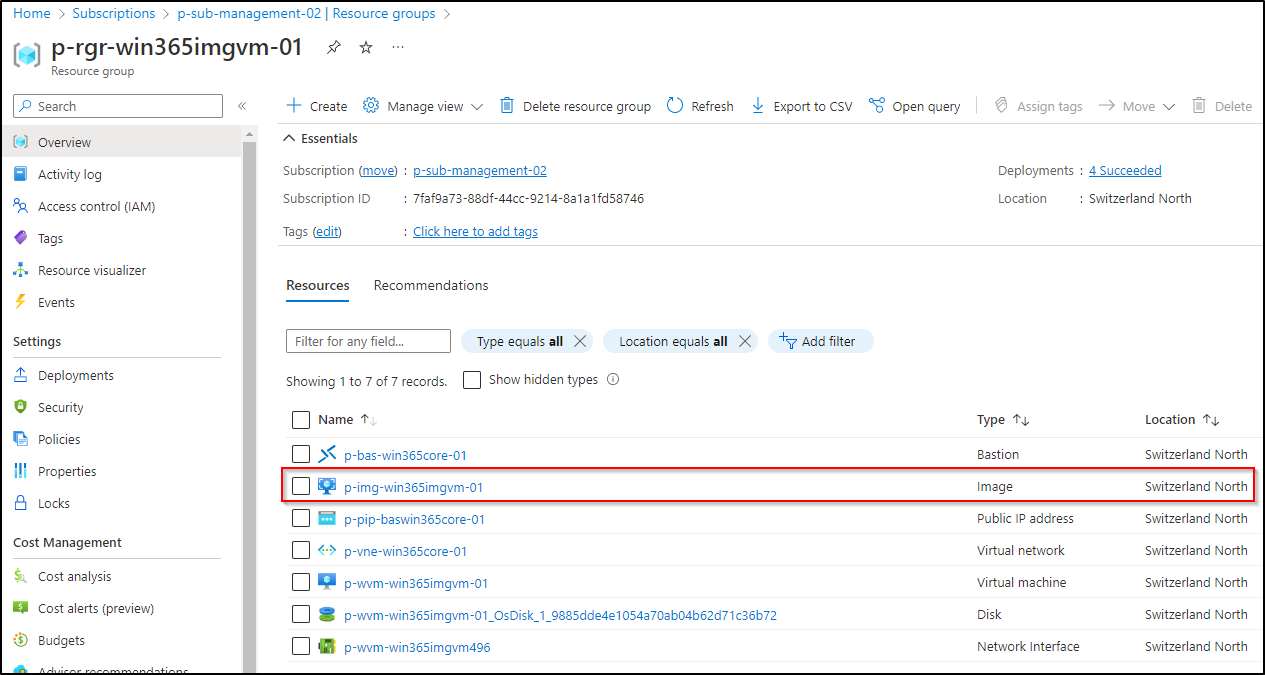
Task: Check the p-vne-win365core-01 row checkbox
Action: click(301, 551)
